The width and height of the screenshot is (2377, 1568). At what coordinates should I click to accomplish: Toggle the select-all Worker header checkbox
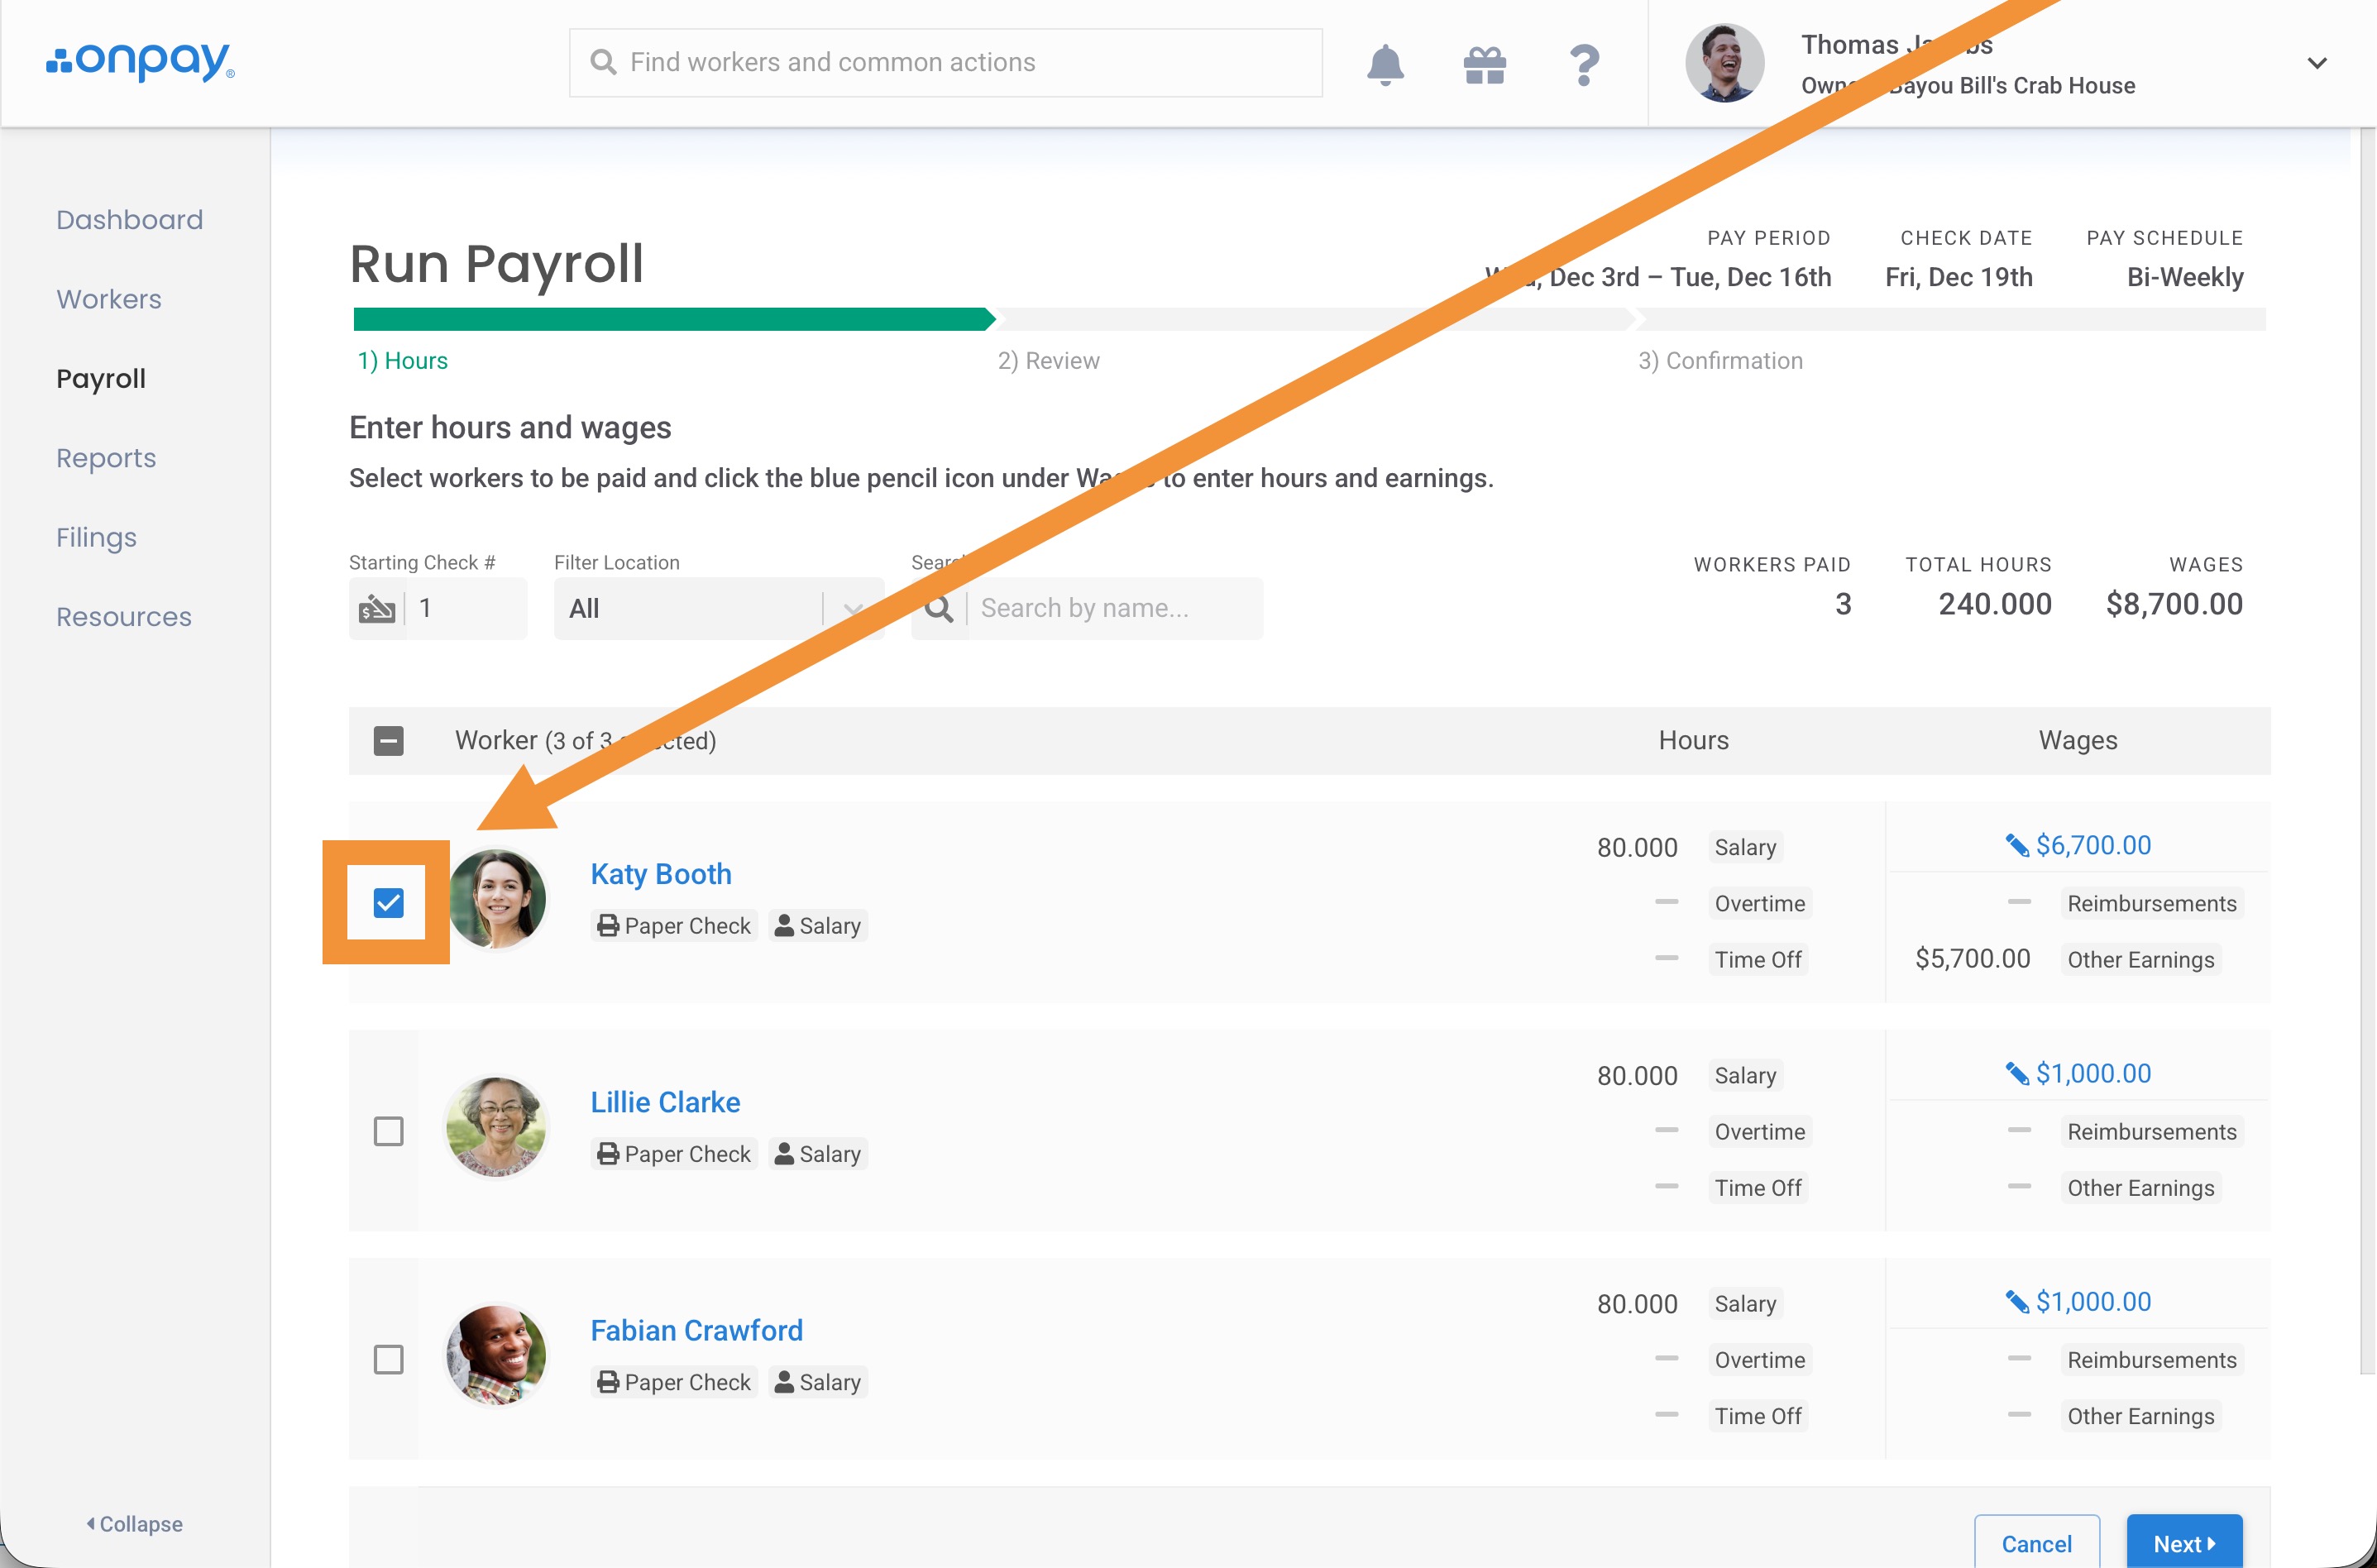[388, 741]
